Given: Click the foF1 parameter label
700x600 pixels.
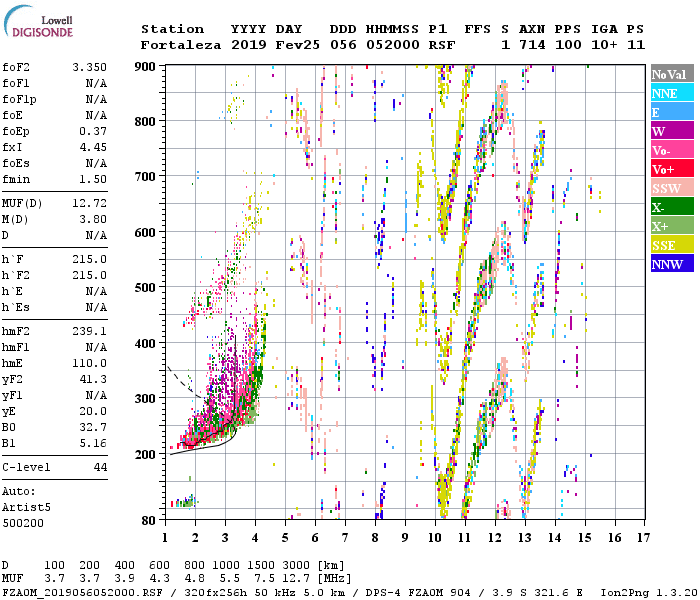Looking at the screenshot, I should coord(16,83).
